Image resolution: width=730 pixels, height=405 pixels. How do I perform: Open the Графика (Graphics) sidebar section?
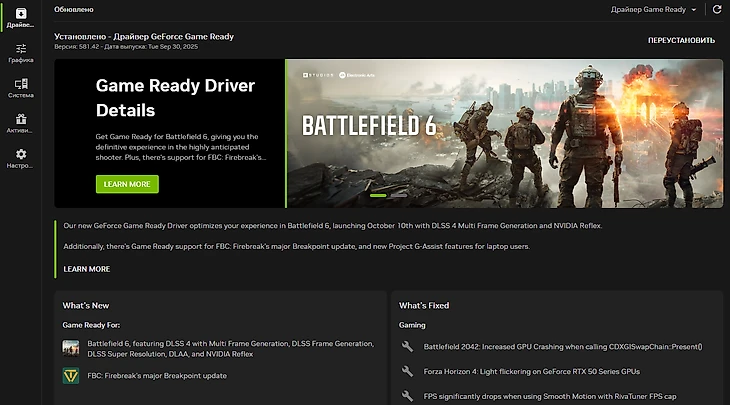coord(20,53)
